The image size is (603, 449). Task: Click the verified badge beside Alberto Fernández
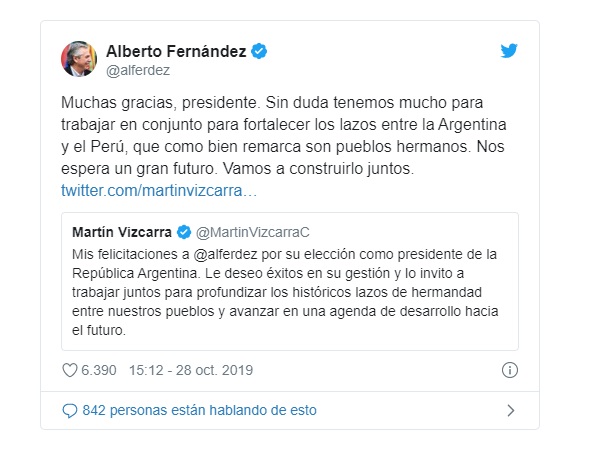point(258,50)
